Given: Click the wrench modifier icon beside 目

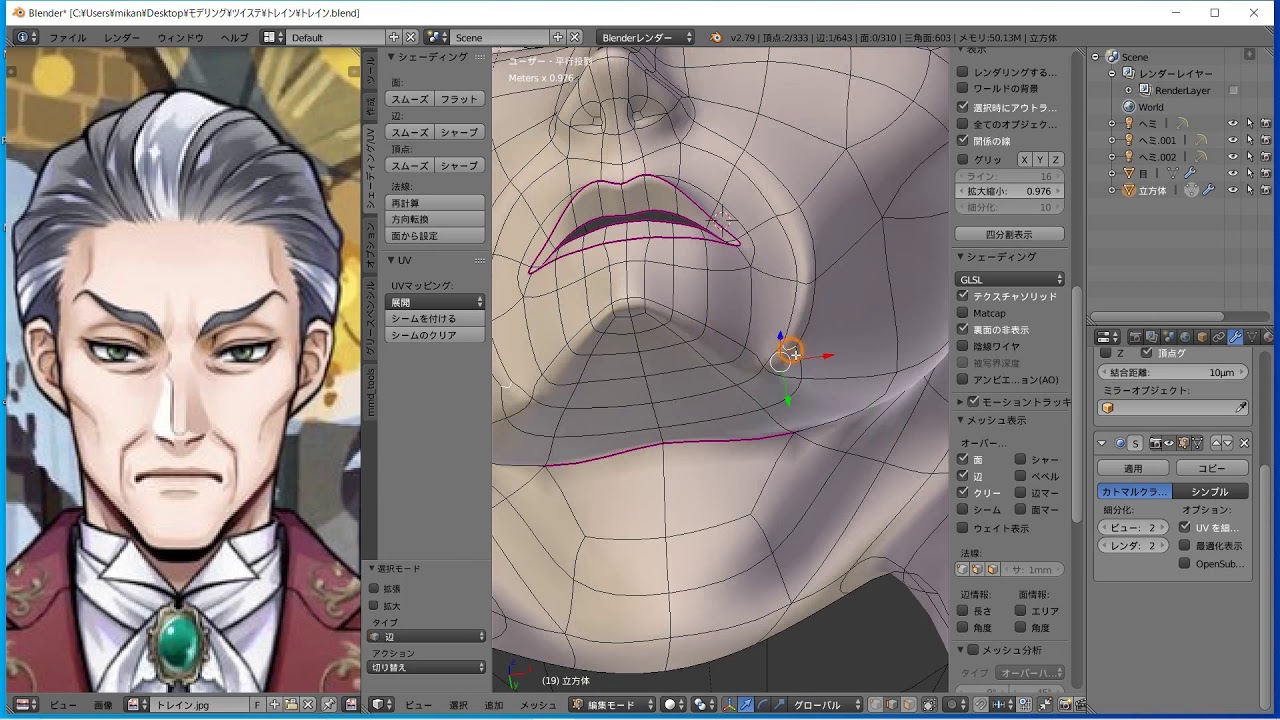Looking at the screenshot, I should [1190, 173].
